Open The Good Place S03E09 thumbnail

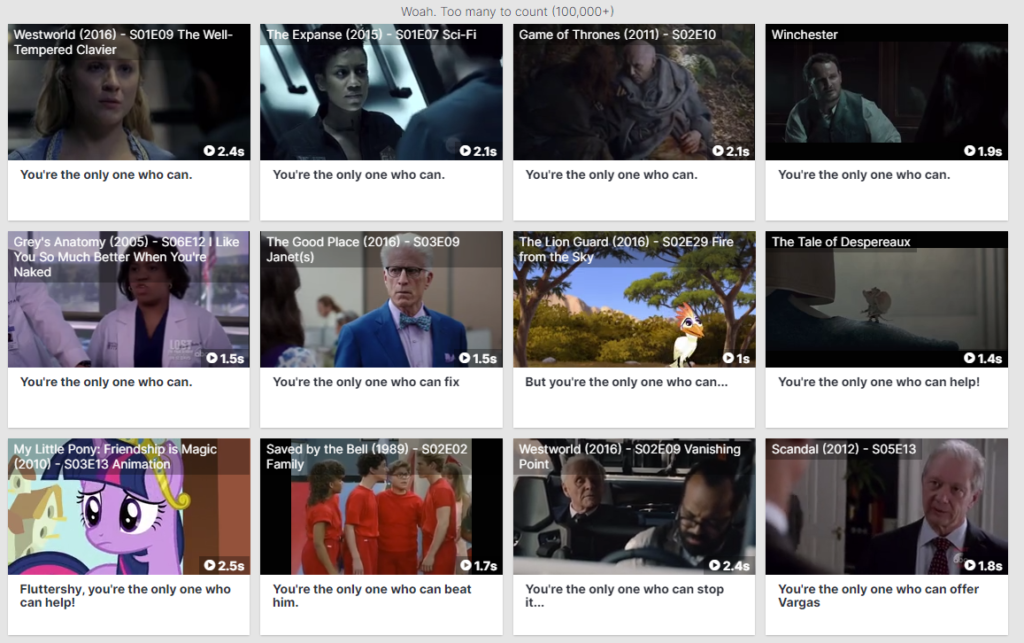pyautogui.click(x=381, y=299)
